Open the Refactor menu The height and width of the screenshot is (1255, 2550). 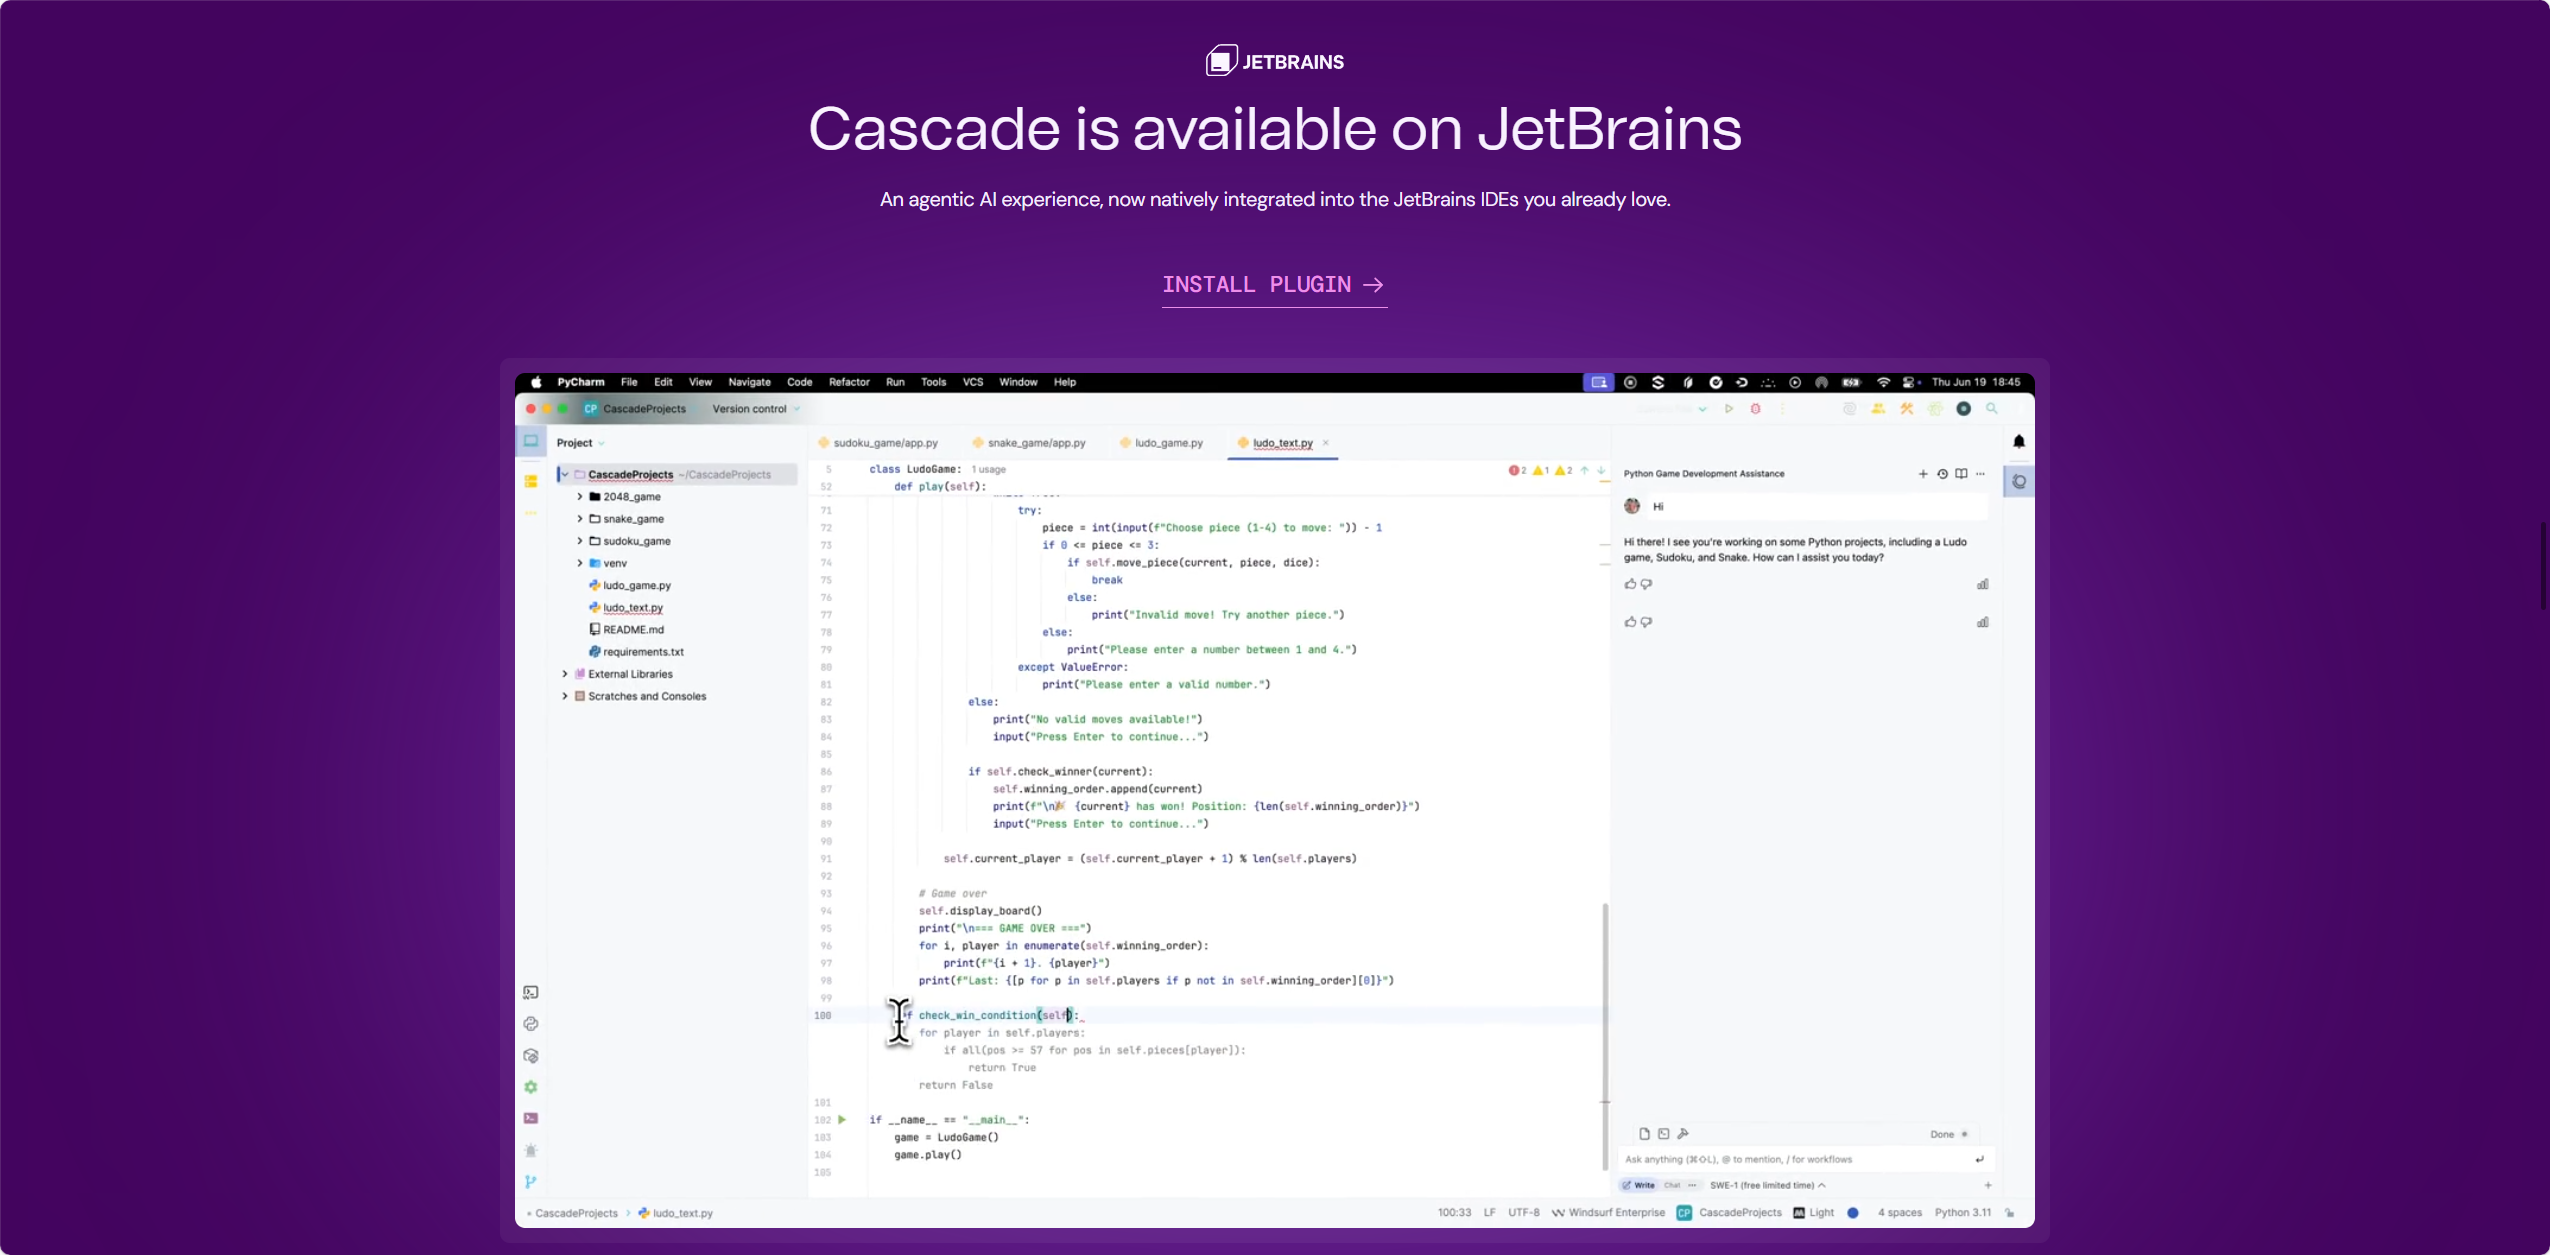click(x=848, y=382)
